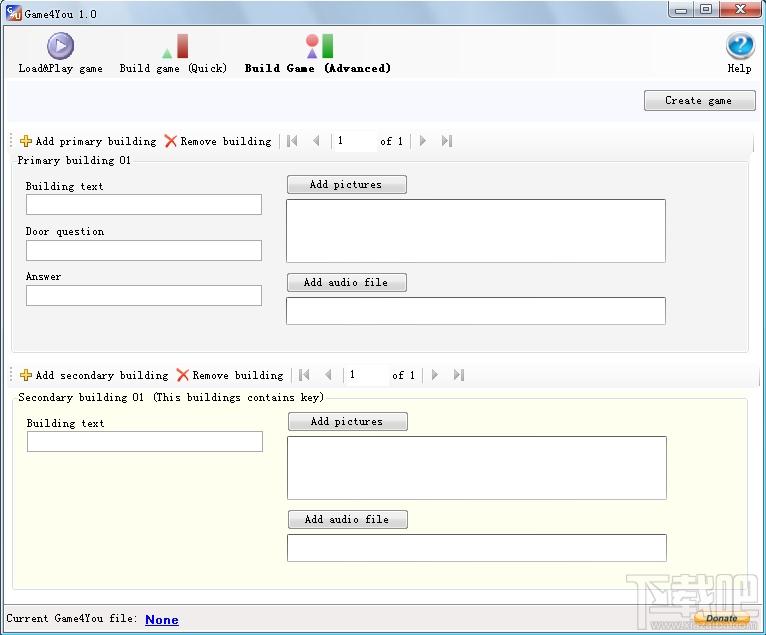
Task: Select Build Game (Advanced) mode
Action: tap(318, 53)
